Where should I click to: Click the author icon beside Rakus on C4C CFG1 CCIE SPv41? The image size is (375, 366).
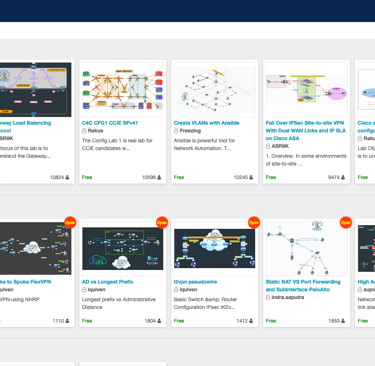[x=84, y=131]
